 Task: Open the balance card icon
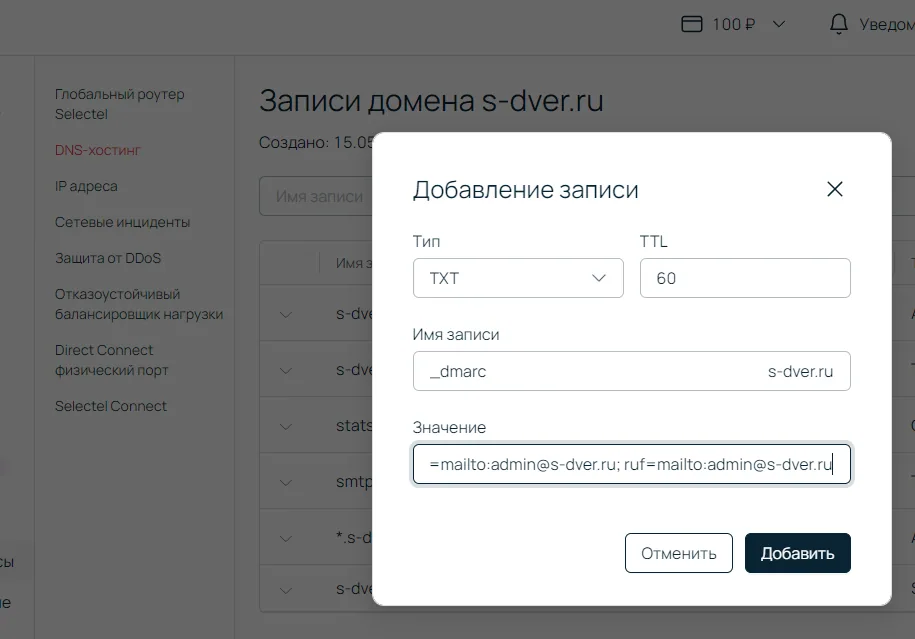point(692,24)
